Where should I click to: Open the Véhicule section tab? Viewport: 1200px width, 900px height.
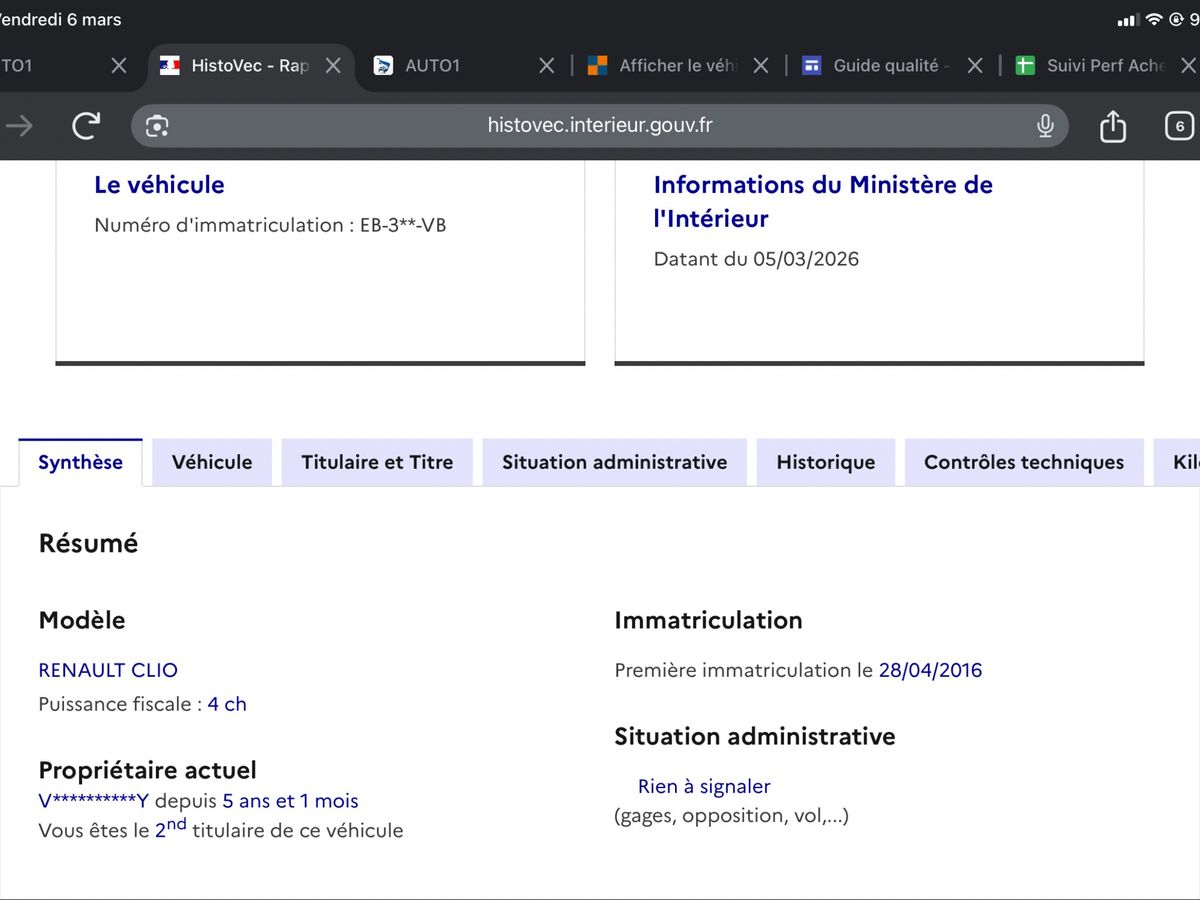click(212, 462)
